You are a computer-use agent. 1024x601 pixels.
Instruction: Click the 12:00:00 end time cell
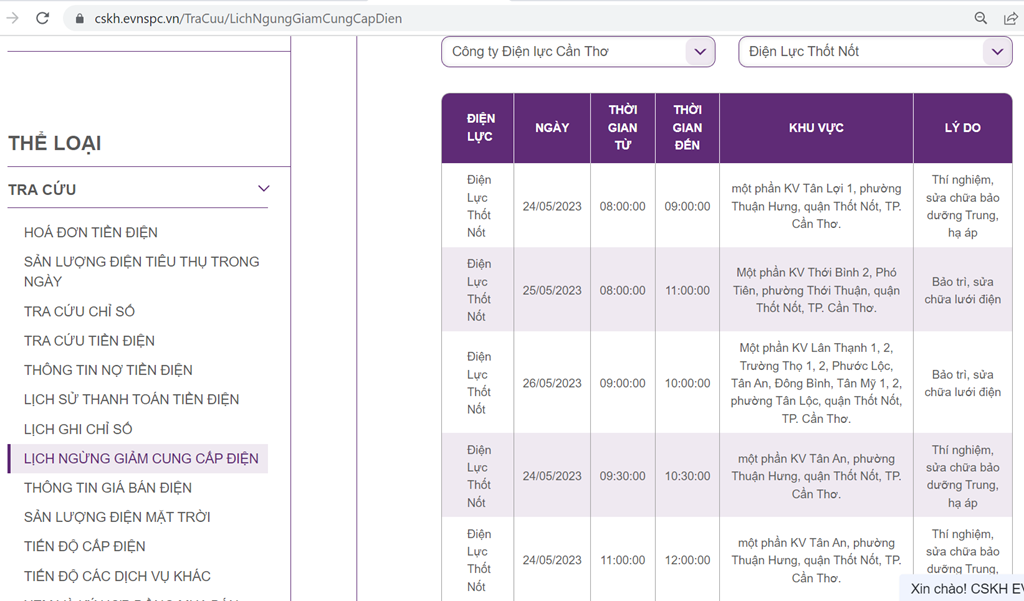click(688, 560)
